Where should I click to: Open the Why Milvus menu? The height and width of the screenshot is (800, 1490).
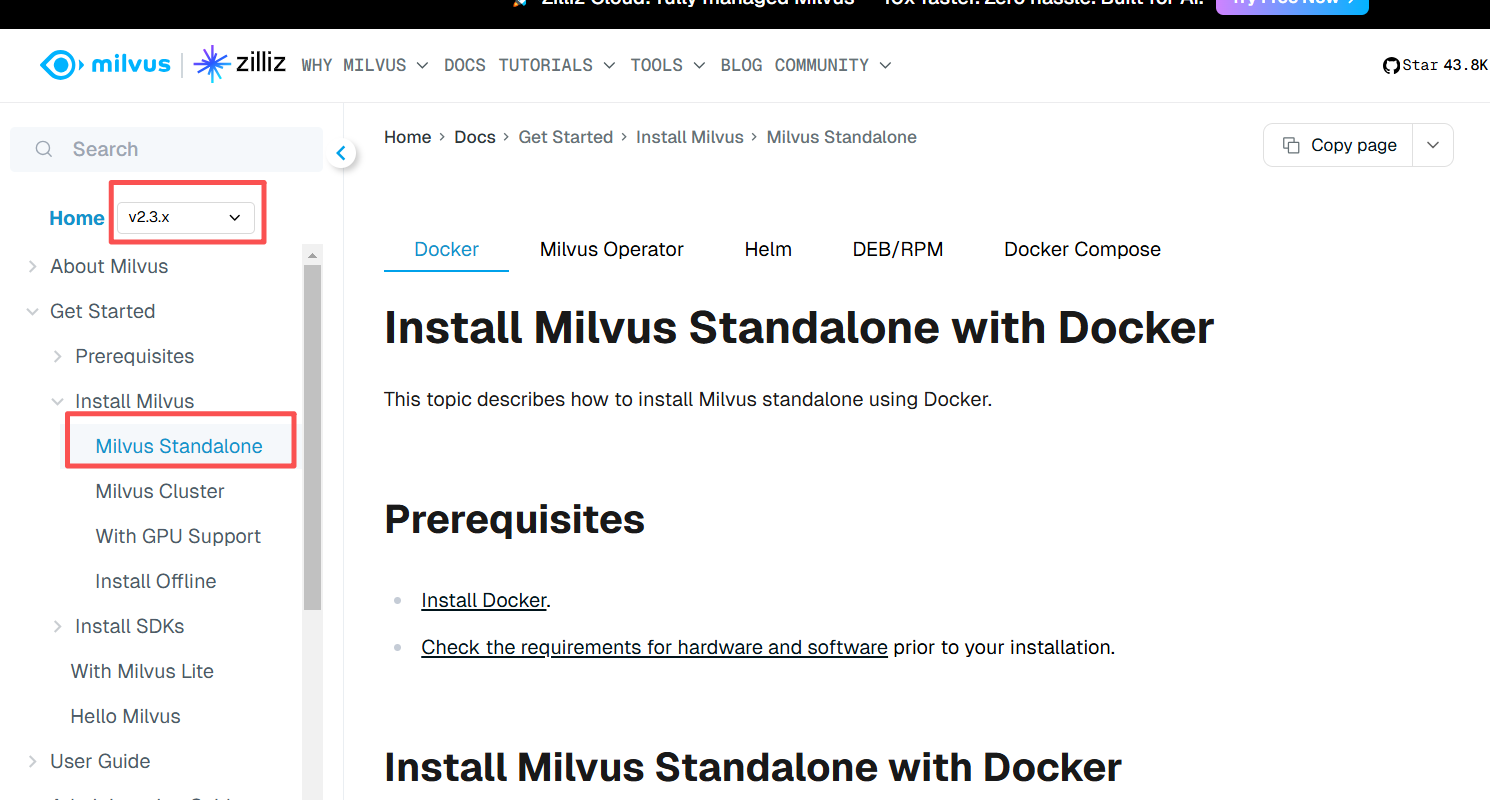tap(365, 65)
